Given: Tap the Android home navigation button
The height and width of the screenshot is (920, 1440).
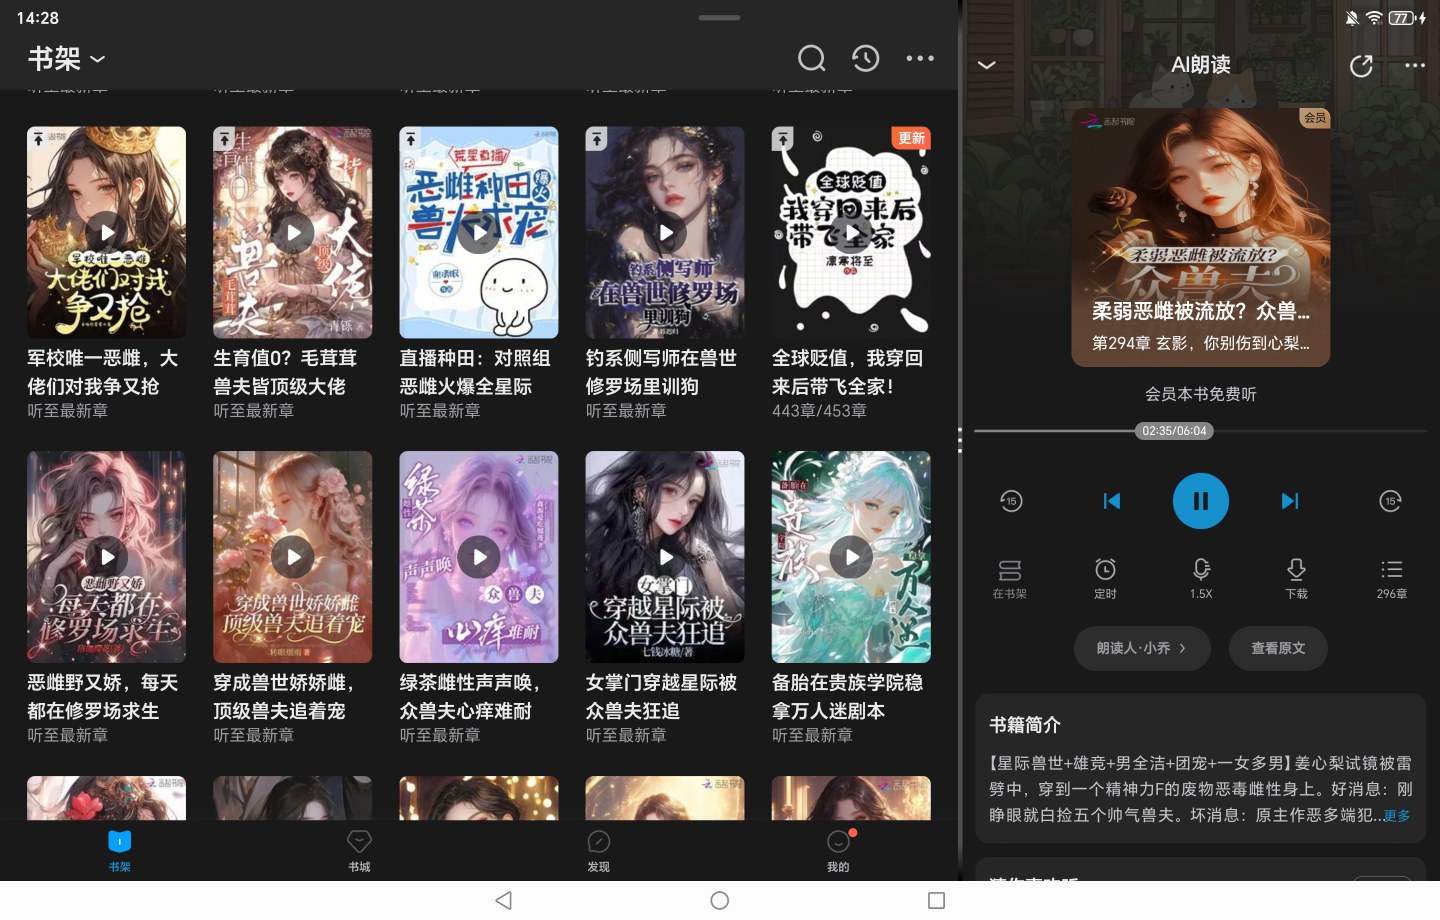Looking at the screenshot, I should [720, 901].
